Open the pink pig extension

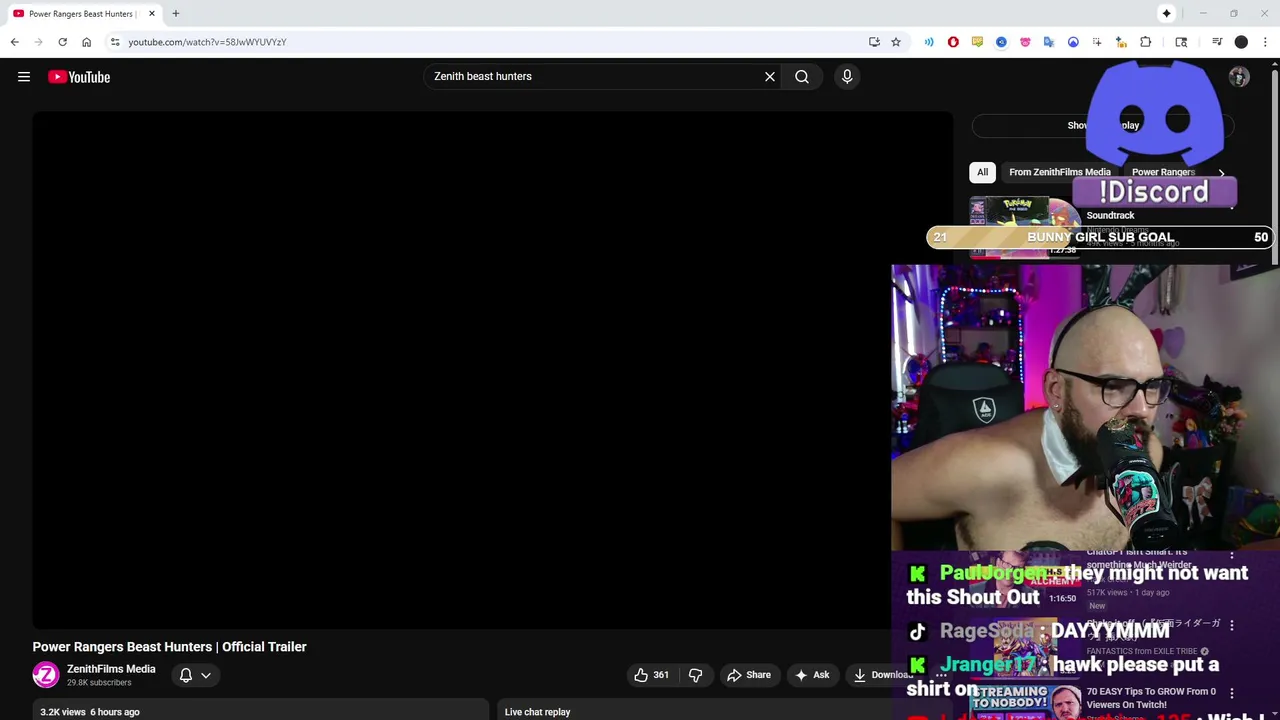point(1025,42)
